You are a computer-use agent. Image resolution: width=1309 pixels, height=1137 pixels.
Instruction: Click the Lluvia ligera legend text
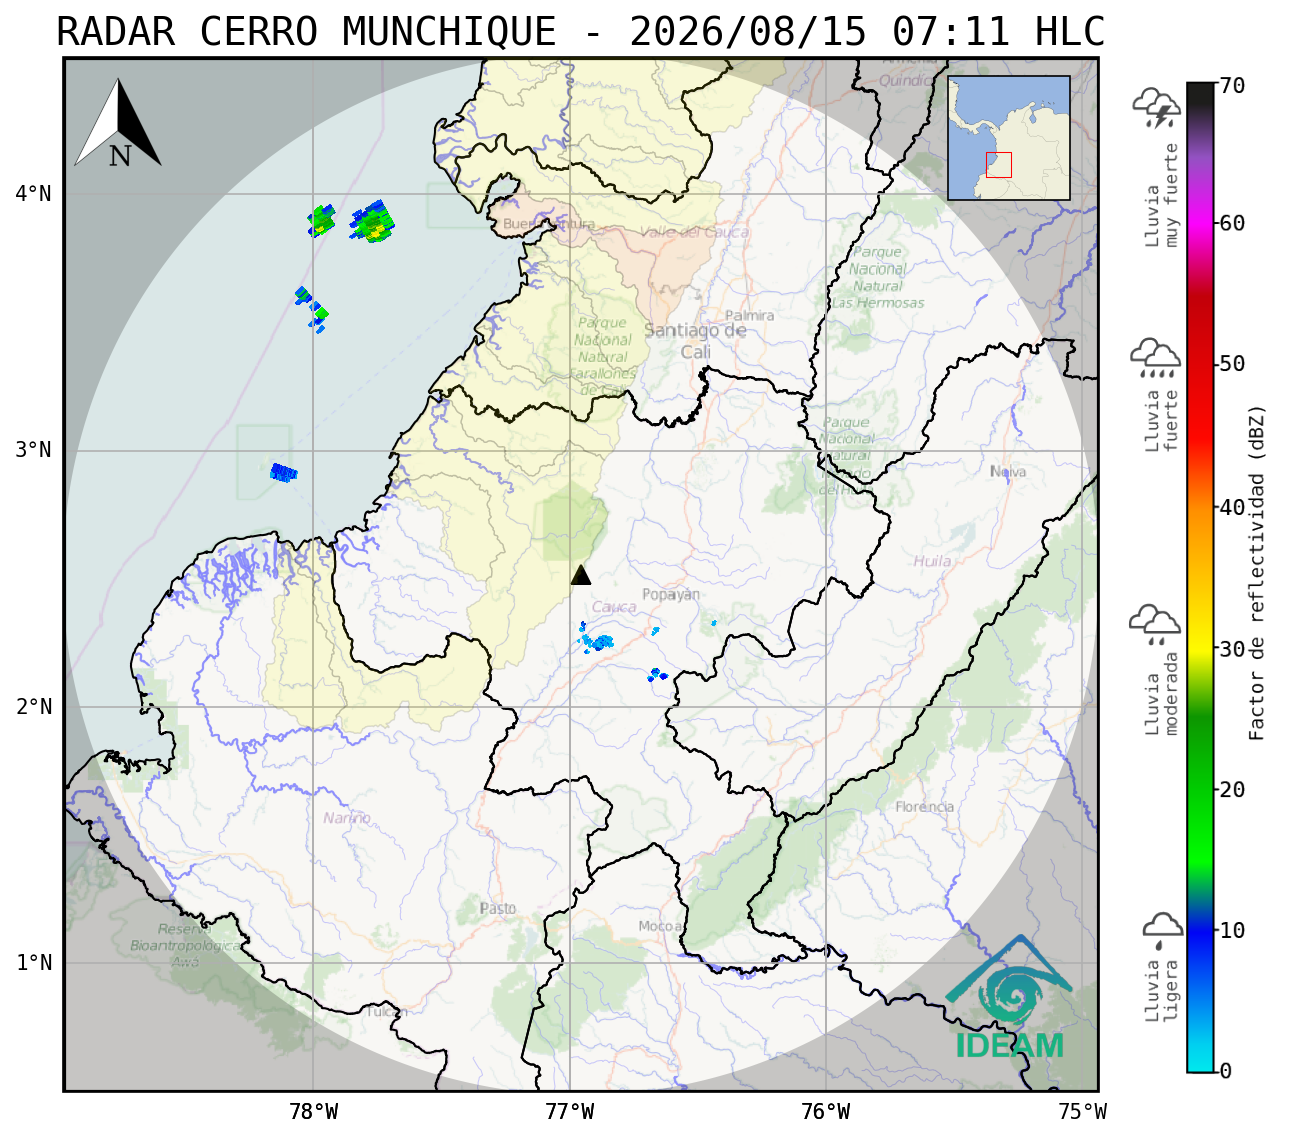tap(1163, 991)
